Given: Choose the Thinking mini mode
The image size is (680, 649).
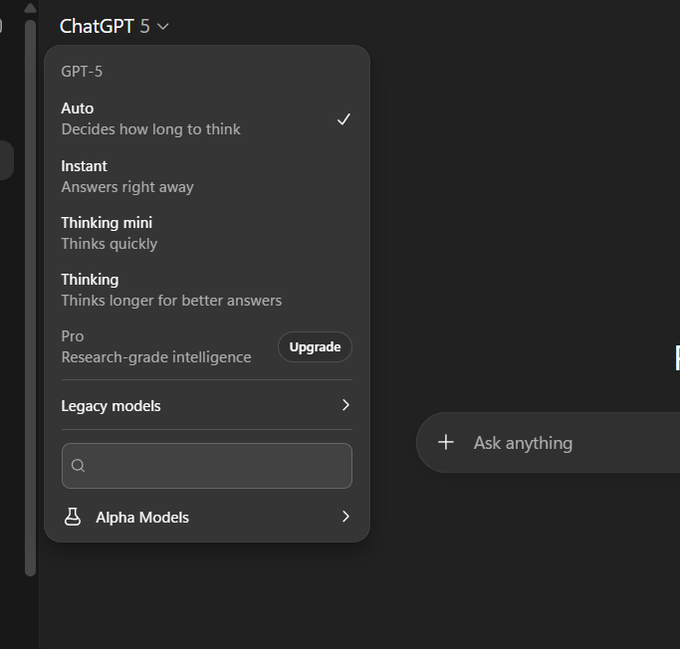Looking at the screenshot, I should point(207,233).
